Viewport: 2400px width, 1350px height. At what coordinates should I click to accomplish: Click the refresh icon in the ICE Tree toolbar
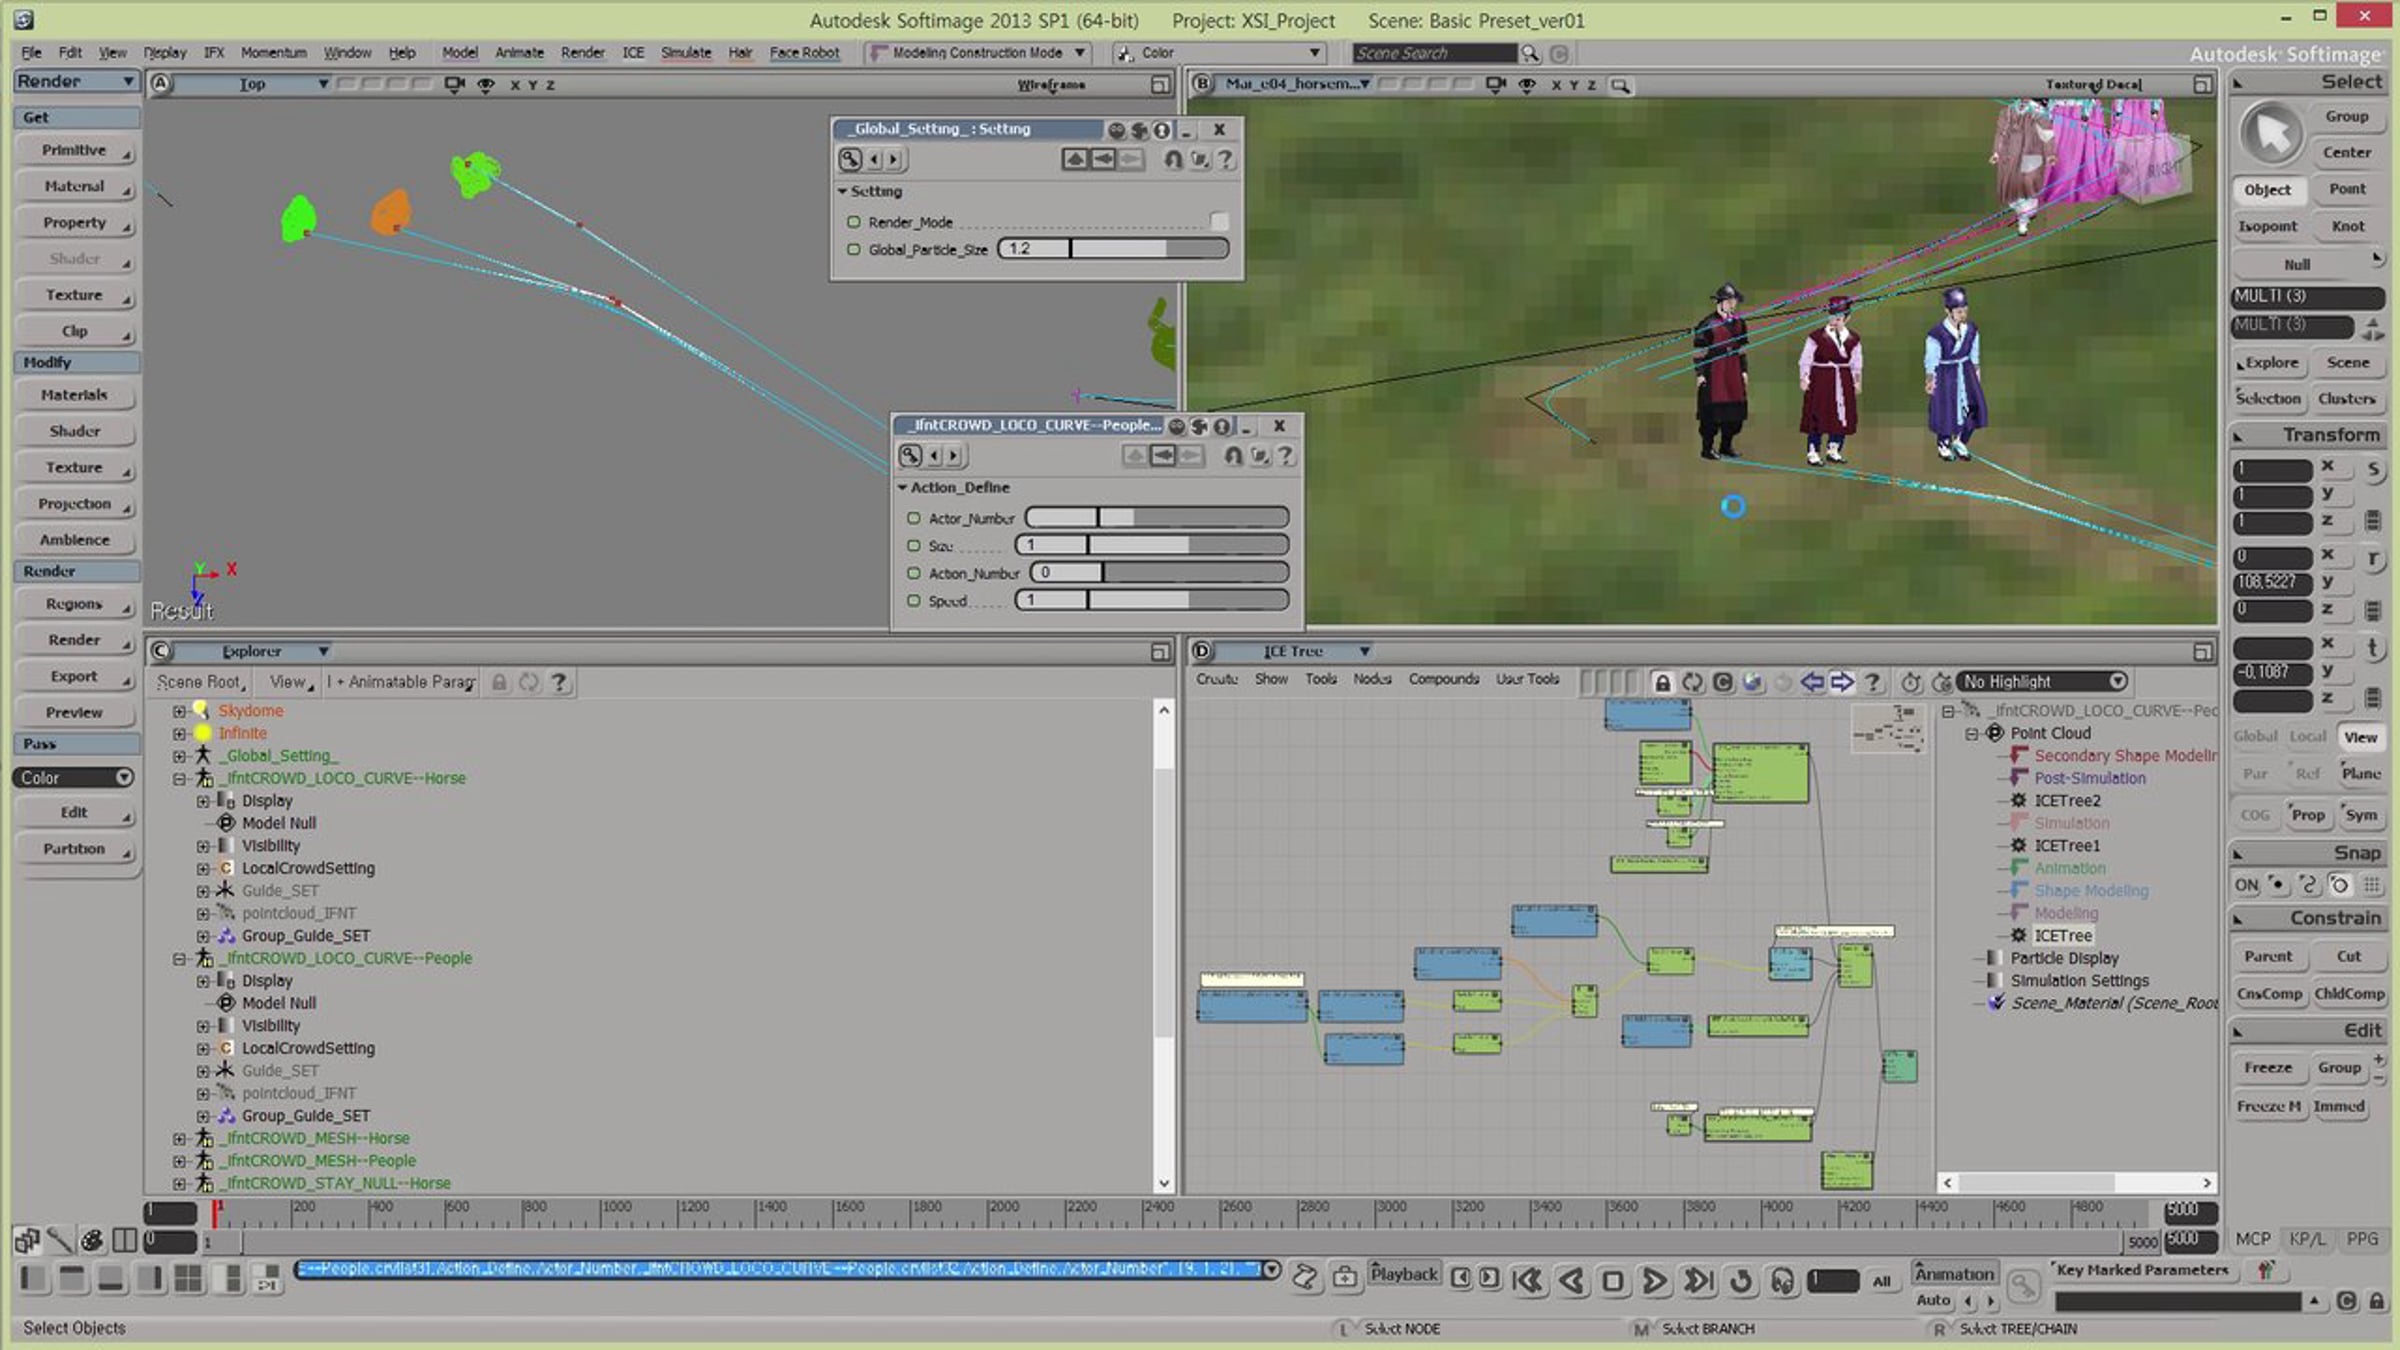(x=1692, y=682)
